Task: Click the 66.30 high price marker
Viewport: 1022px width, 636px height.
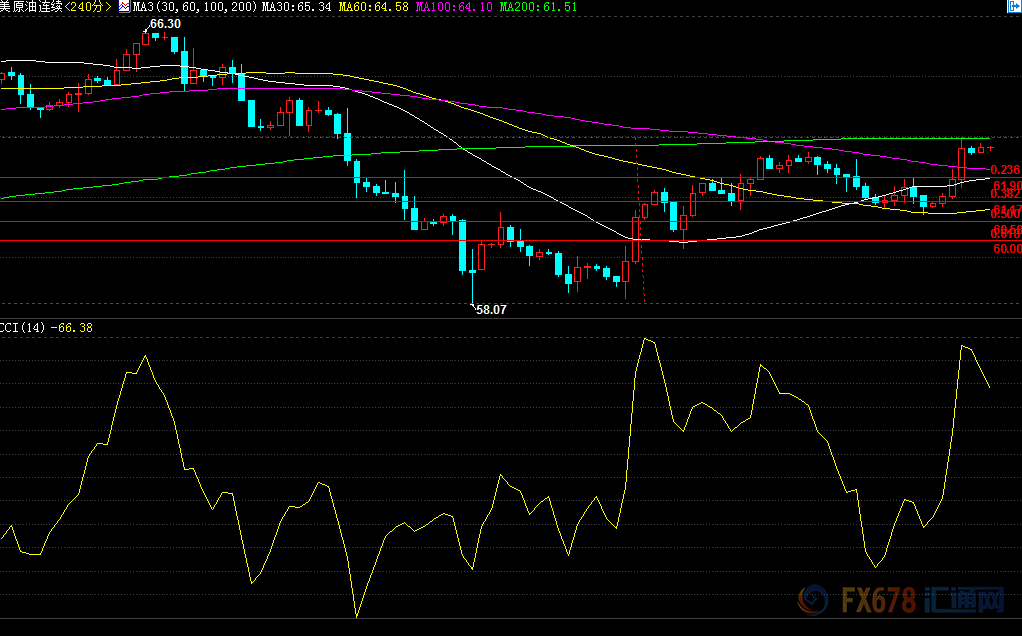Action: click(x=165, y=24)
